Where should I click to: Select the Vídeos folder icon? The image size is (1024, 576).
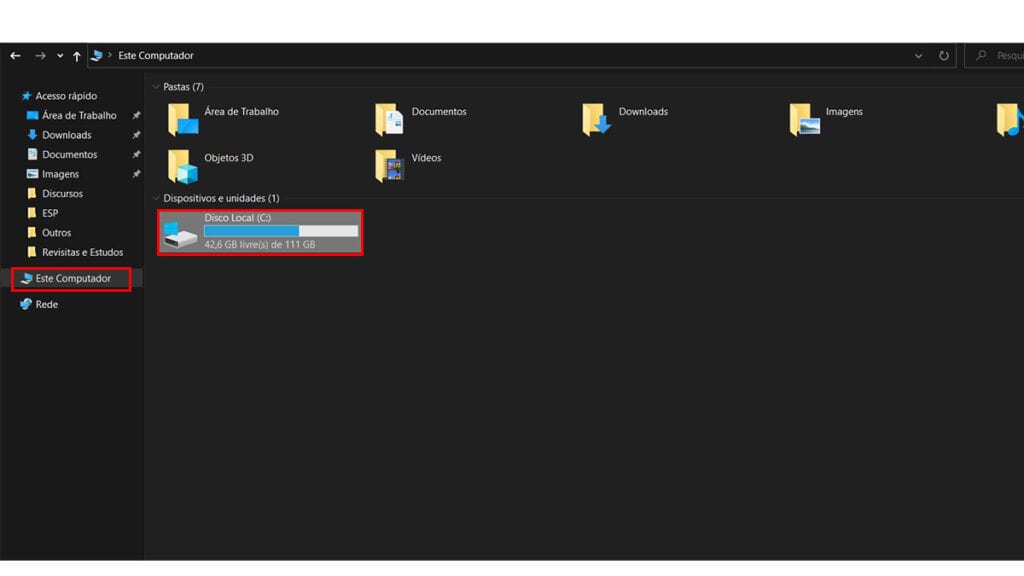coord(389,166)
